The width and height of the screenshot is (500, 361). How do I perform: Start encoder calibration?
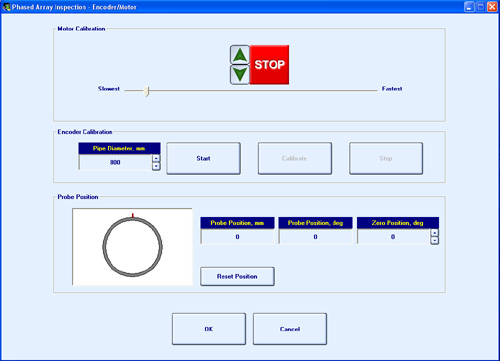pos(203,158)
